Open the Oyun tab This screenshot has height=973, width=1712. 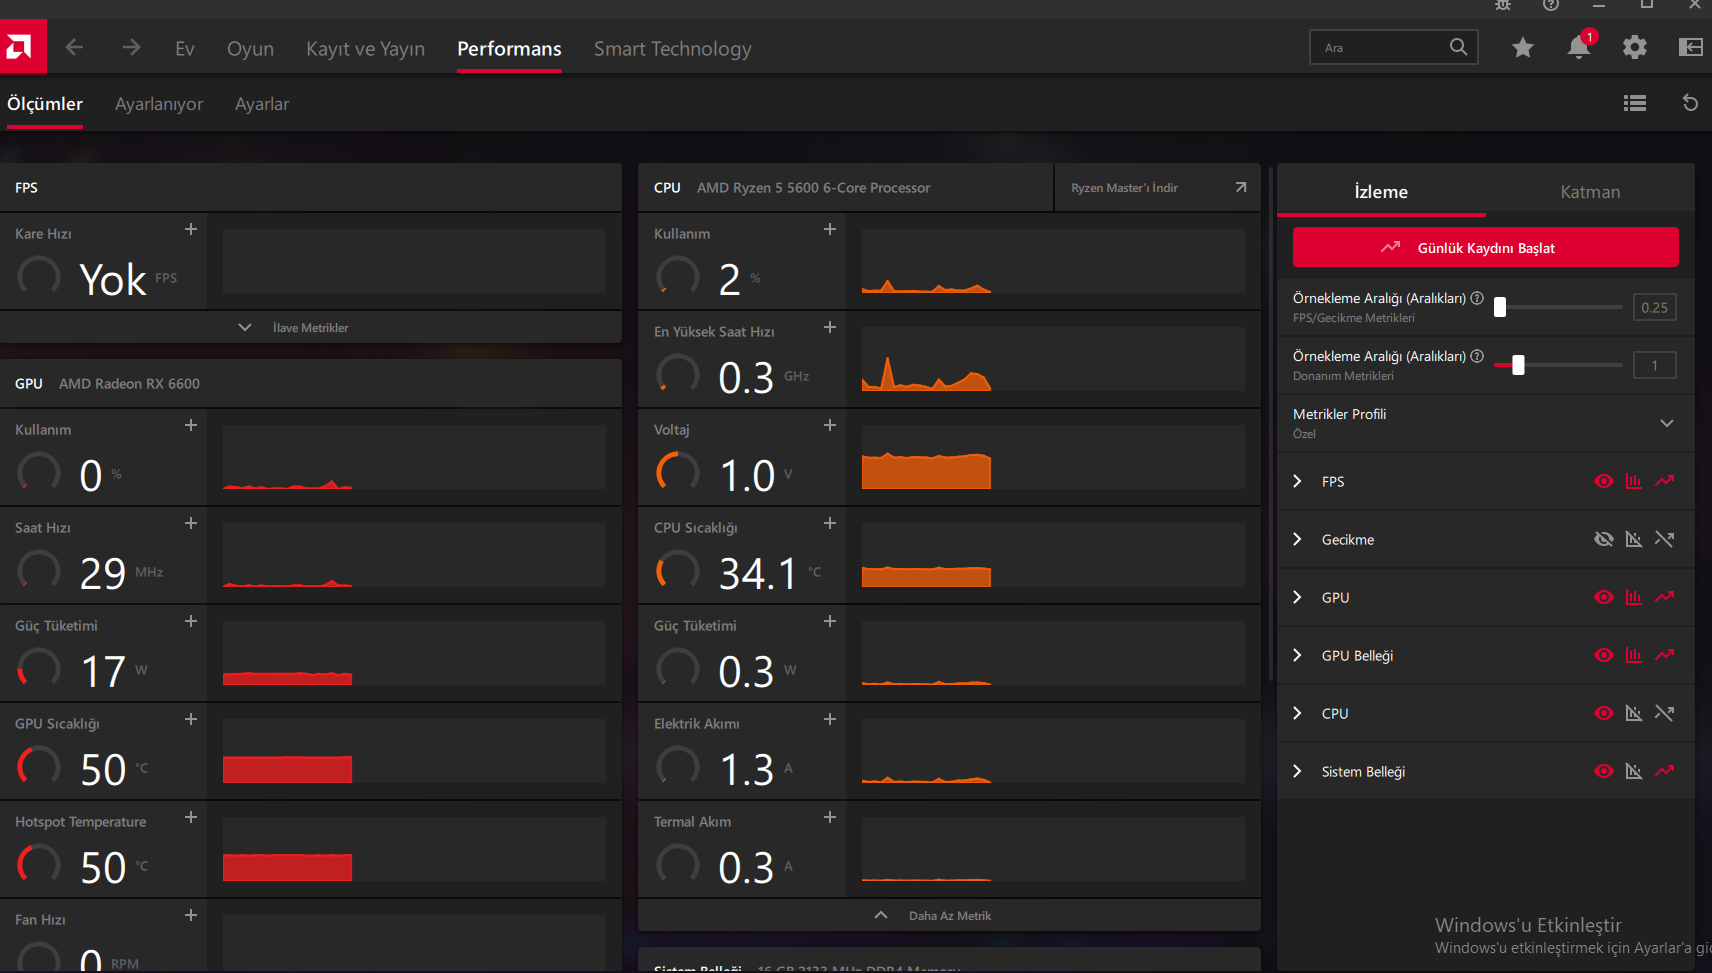pos(250,49)
